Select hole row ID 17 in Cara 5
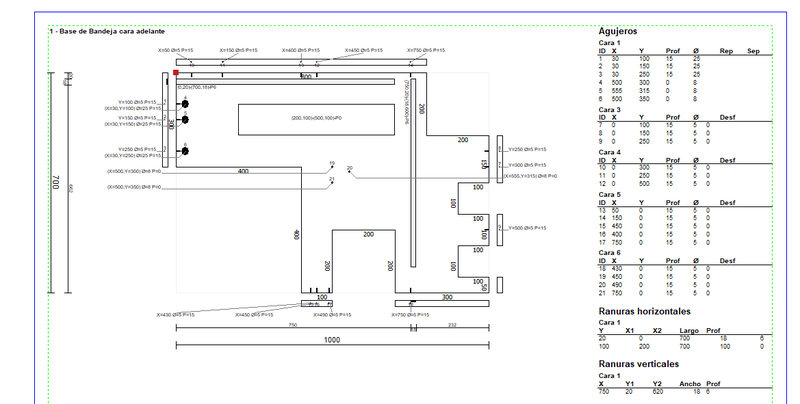The image size is (800, 404). [x=685, y=242]
